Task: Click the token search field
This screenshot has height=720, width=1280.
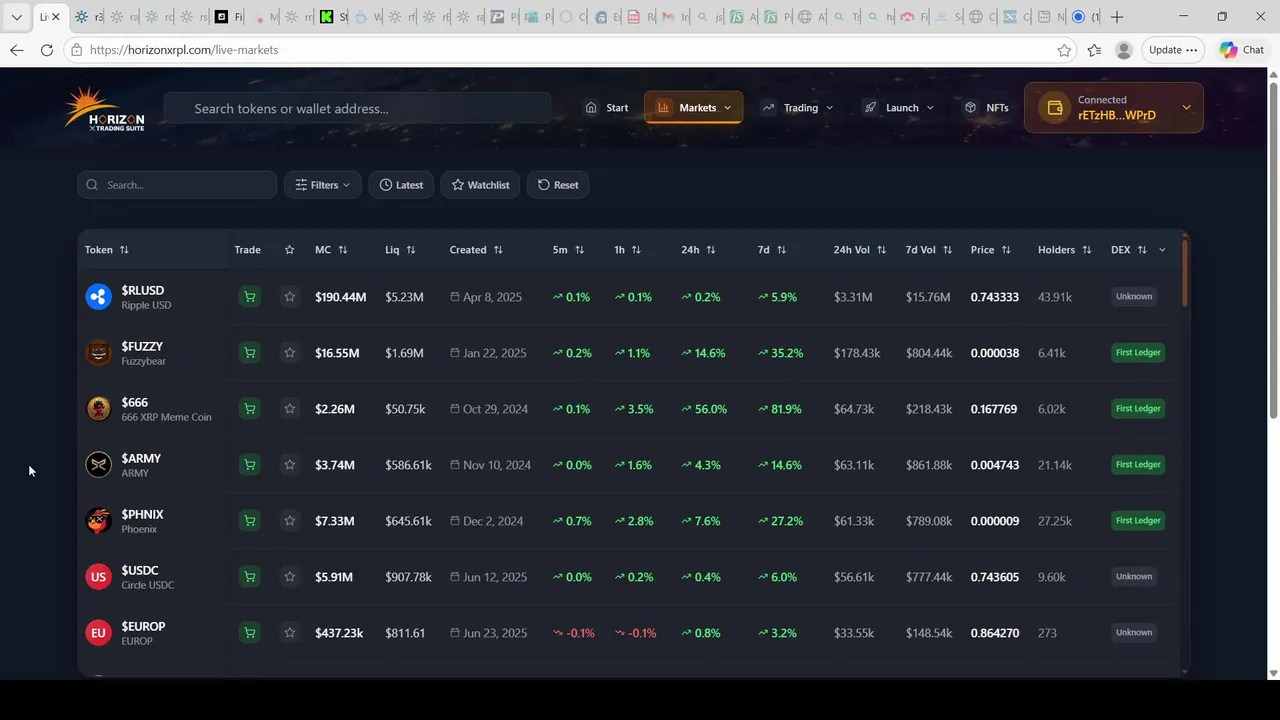Action: tap(177, 185)
